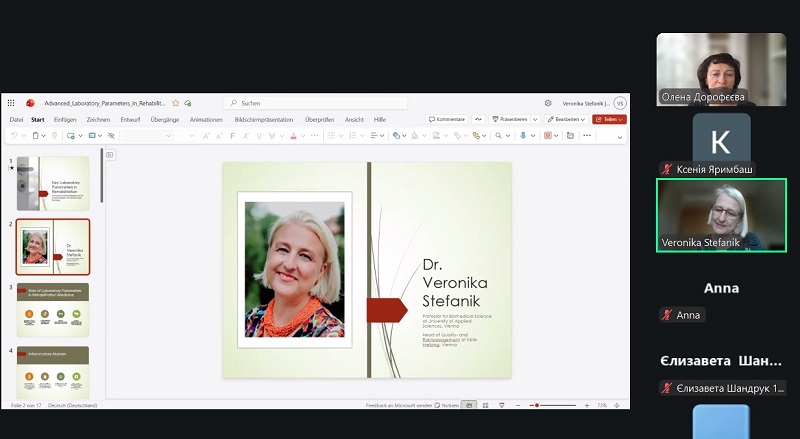This screenshot has width=800, height=439.
Task: Click the VS account avatar
Action: tap(620, 103)
